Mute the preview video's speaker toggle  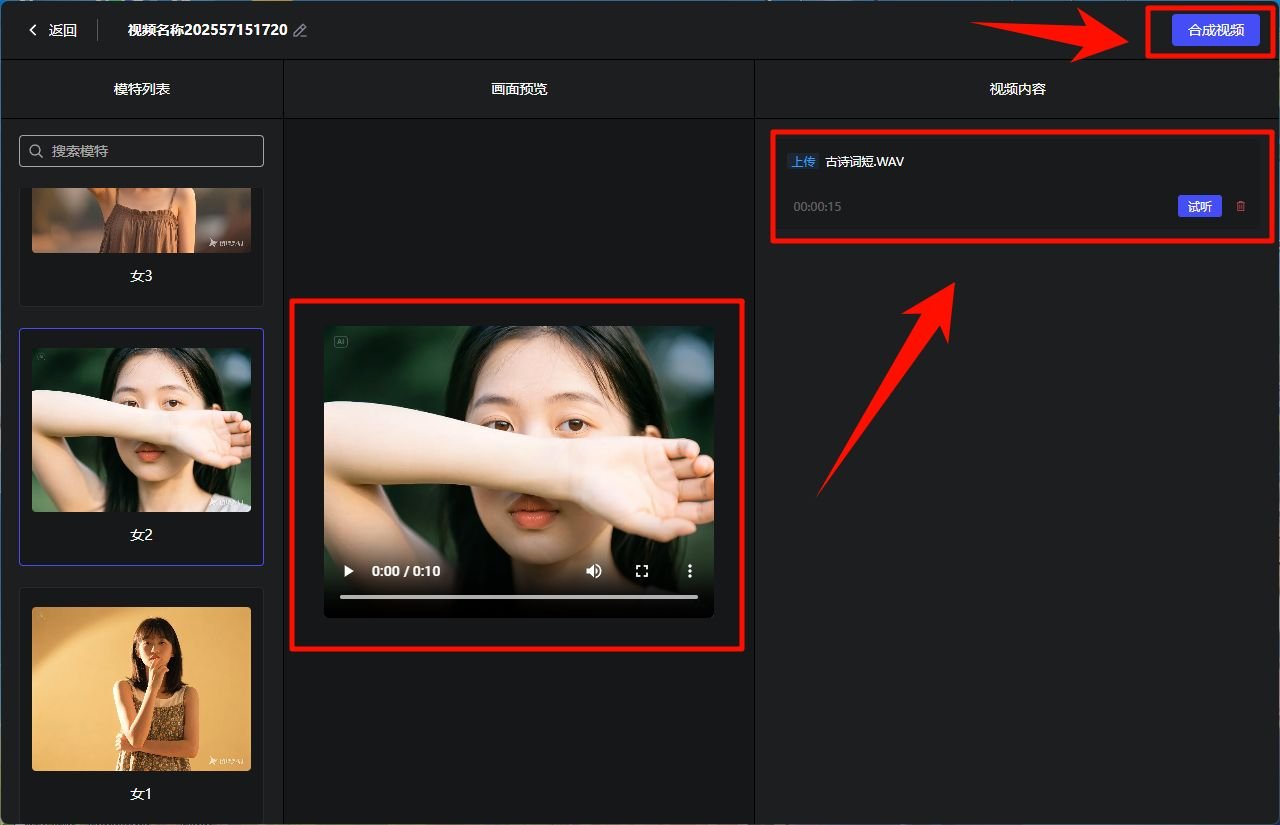coord(594,571)
